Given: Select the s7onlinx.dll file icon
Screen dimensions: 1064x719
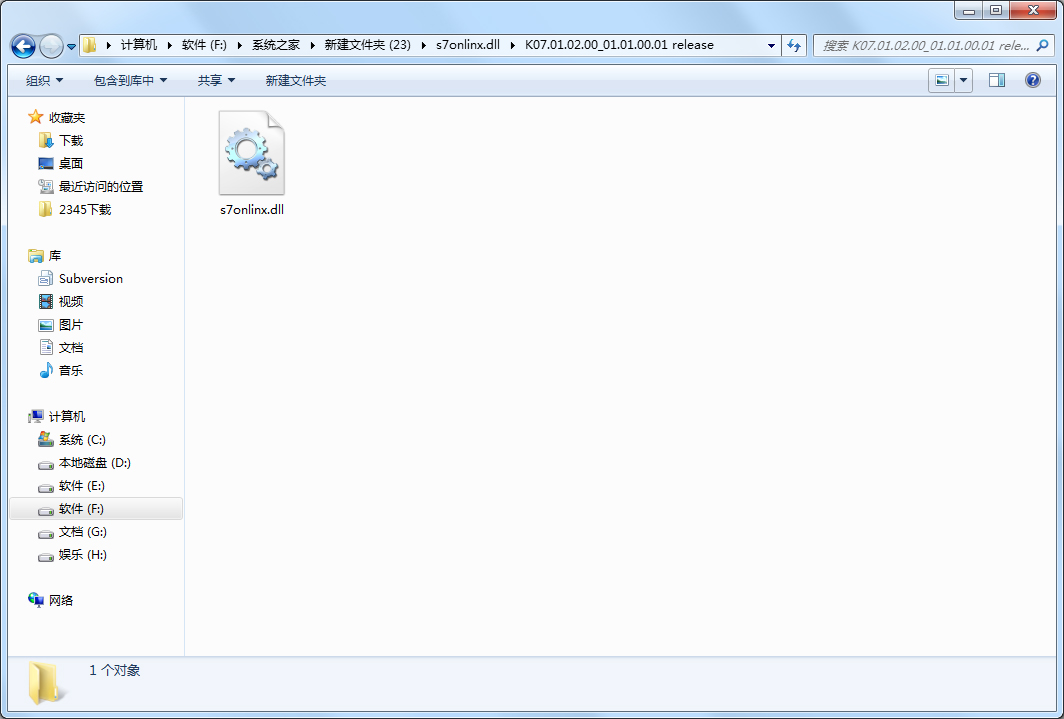Looking at the screenshot, I should pos(251,152).
